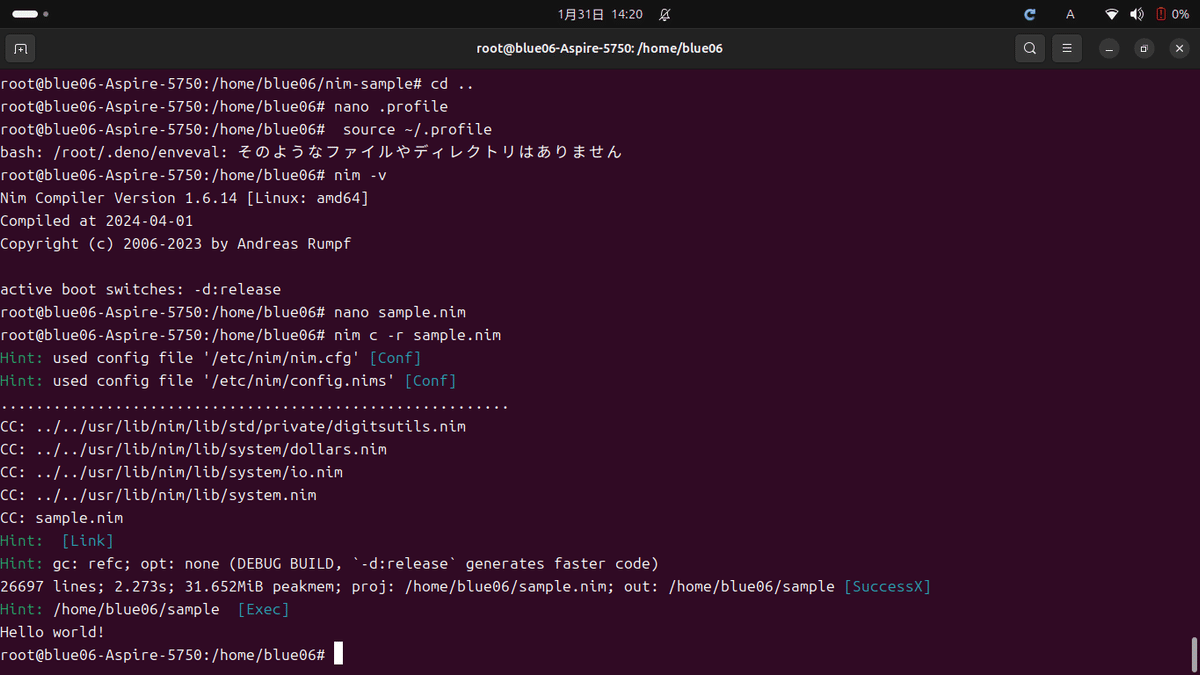Click the input method indicator "A"
The height and width of the screenshot is (675, 1200).
[1069, 14]
